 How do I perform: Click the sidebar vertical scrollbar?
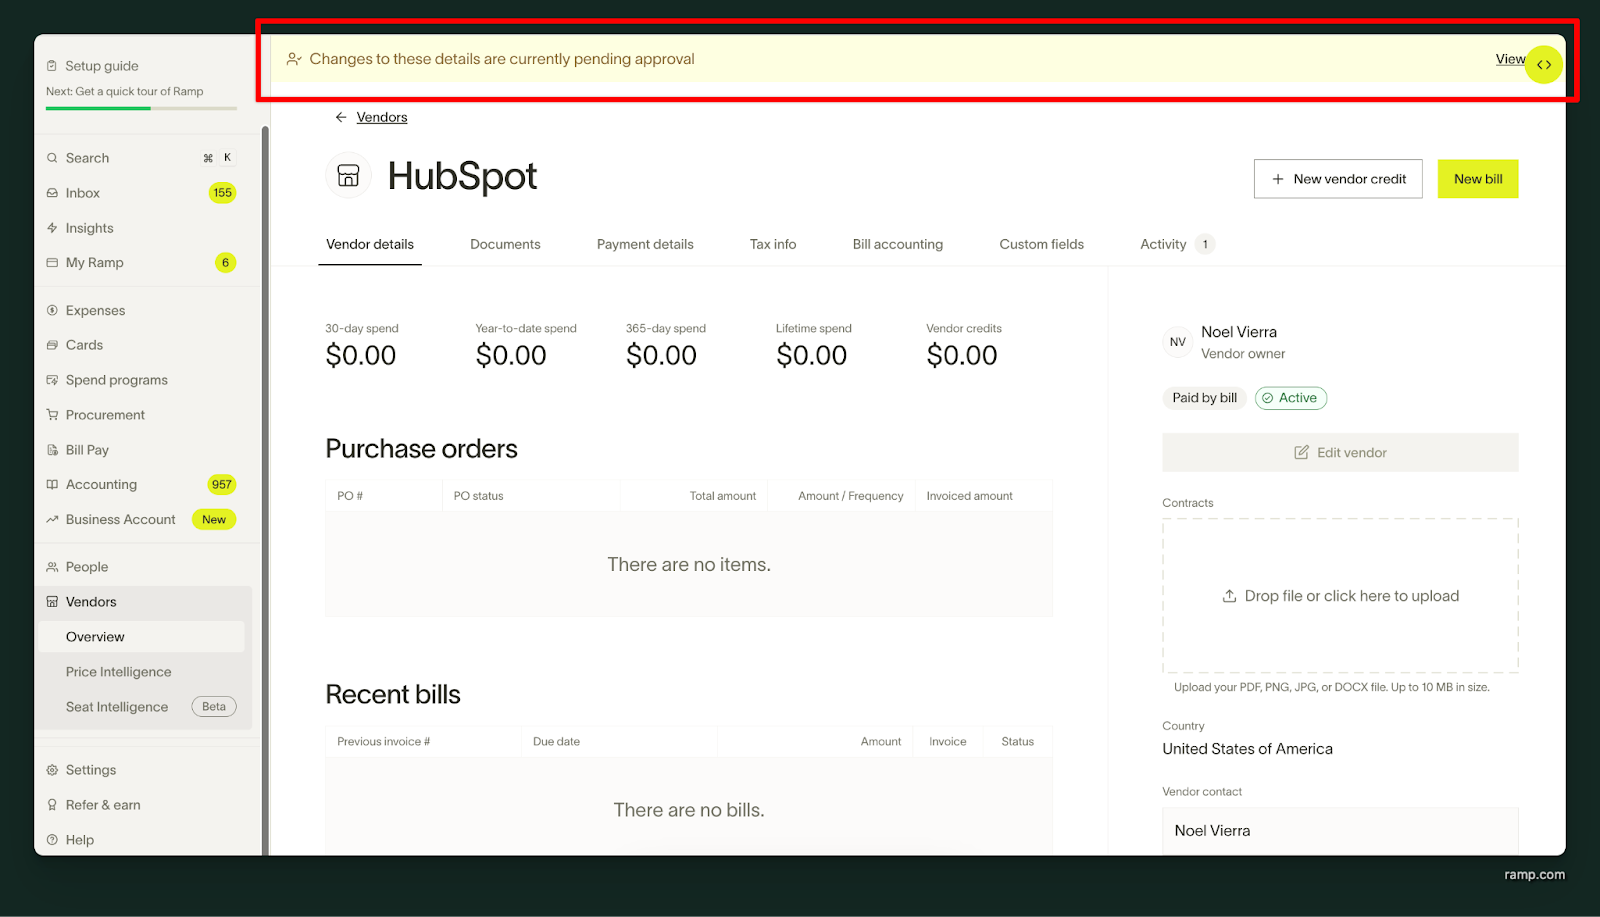265,490
